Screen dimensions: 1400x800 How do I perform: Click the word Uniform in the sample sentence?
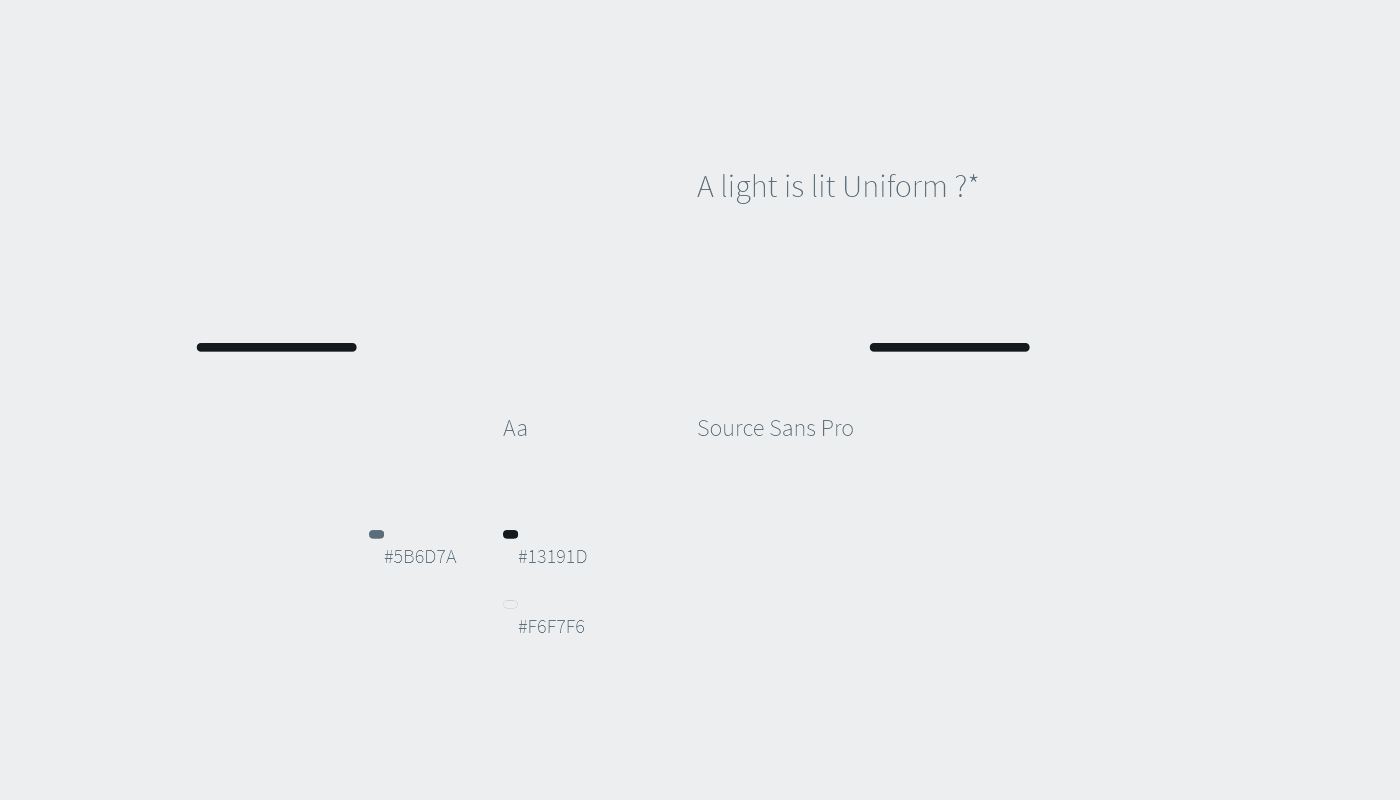point(894,187)
